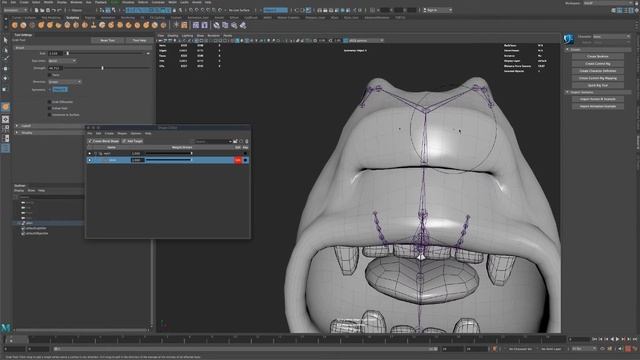This screenshot has width=640, height=360.
Task: Select the Bulge sculpt brush
Action: [x=146, y=25]
